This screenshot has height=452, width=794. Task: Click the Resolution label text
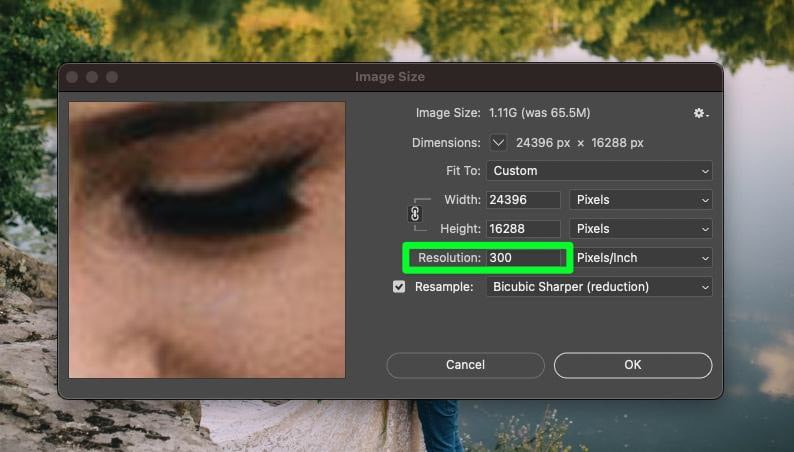tap(449, 258)
